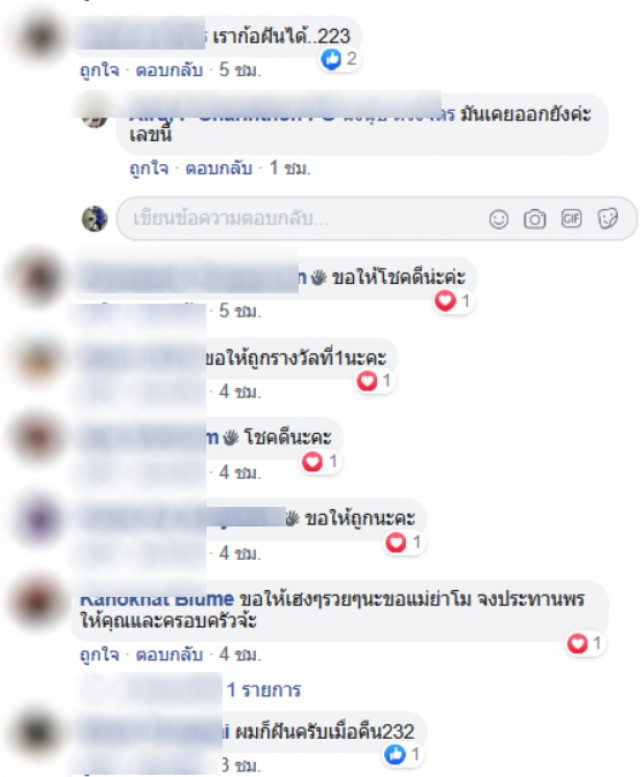Screen dimensions: 640x777
Task: Reply to the nested มันเคยออกยังค่ะ comment
Action: (x=218, y=168)
